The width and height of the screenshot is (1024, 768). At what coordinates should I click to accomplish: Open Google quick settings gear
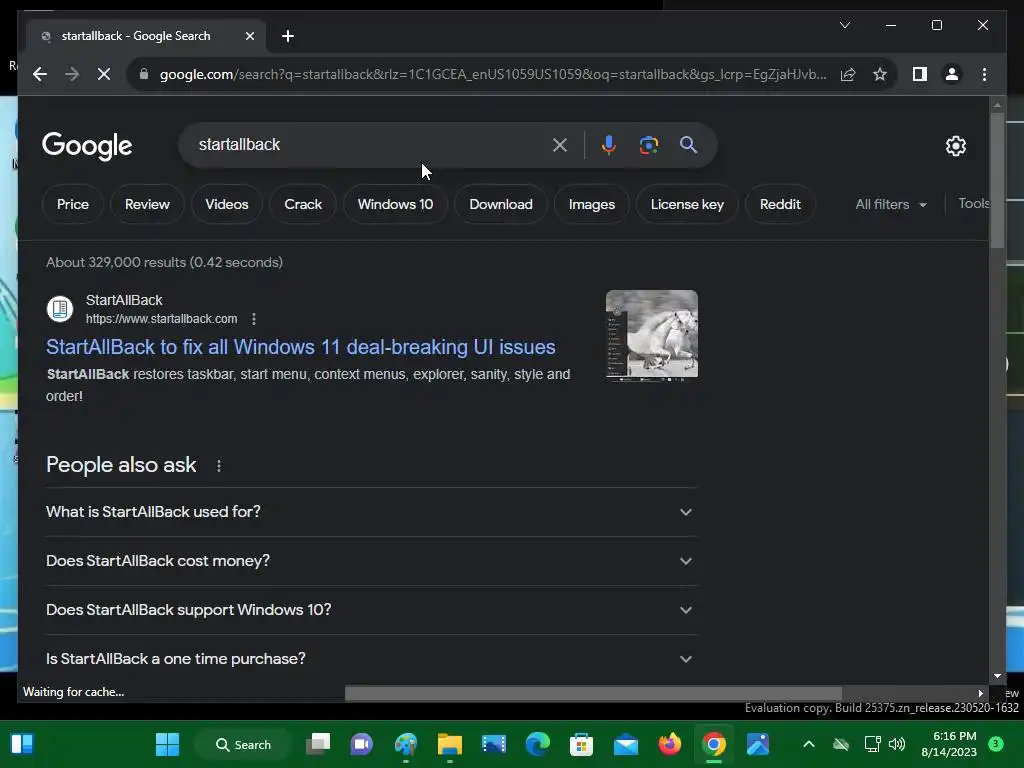[955, 146]
